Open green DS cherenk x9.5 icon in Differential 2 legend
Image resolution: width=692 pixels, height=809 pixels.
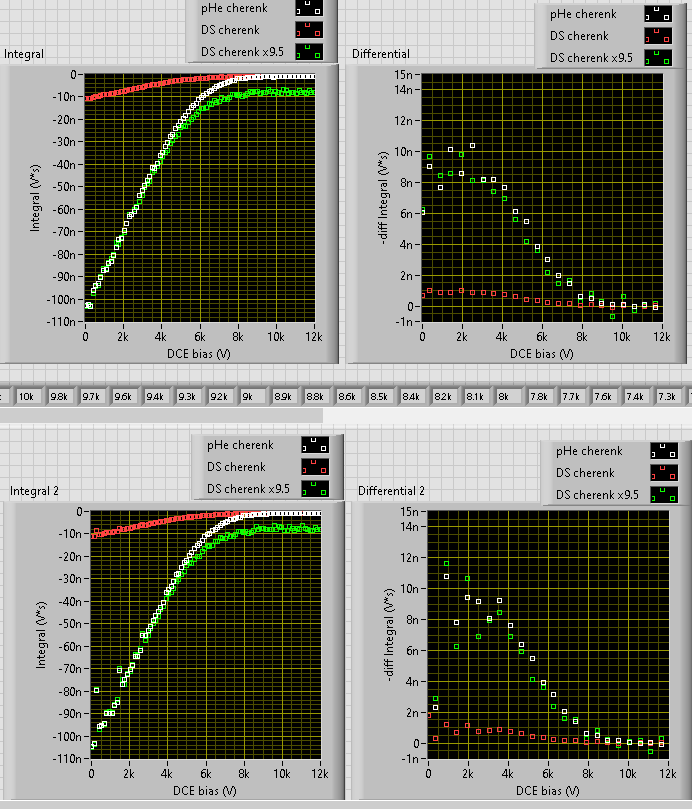pos(664,495)
